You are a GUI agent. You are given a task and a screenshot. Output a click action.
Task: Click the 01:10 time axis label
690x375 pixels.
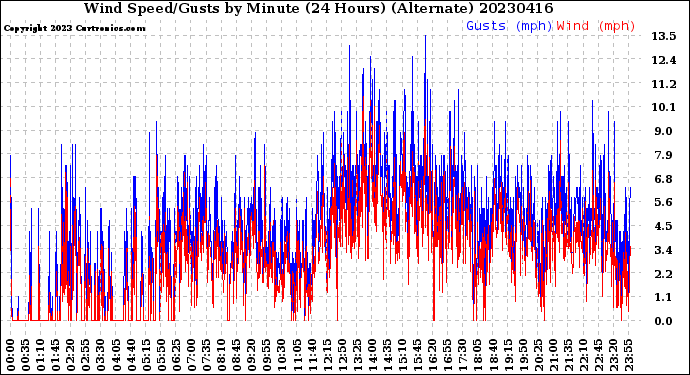coord(41,355)
